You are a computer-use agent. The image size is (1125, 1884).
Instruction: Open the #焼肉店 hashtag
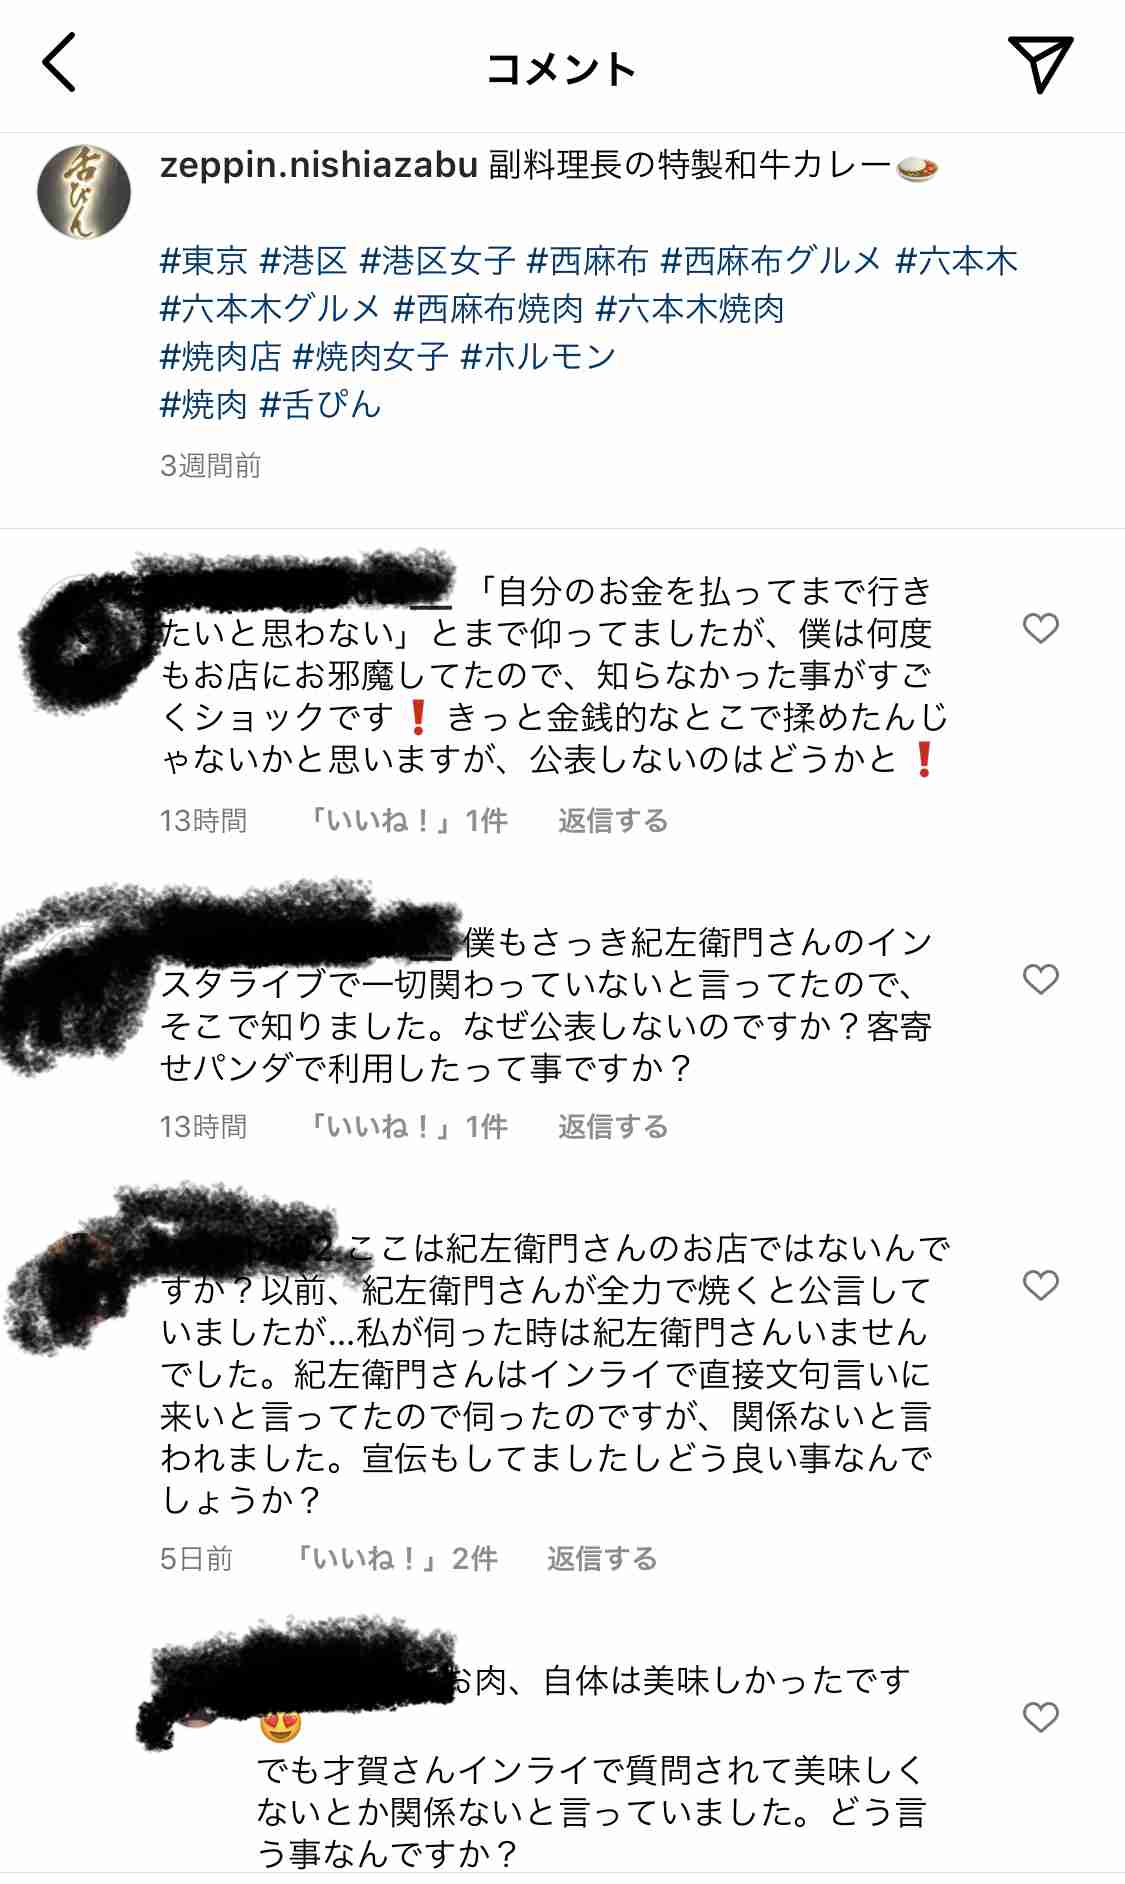[x=221, y=357]
